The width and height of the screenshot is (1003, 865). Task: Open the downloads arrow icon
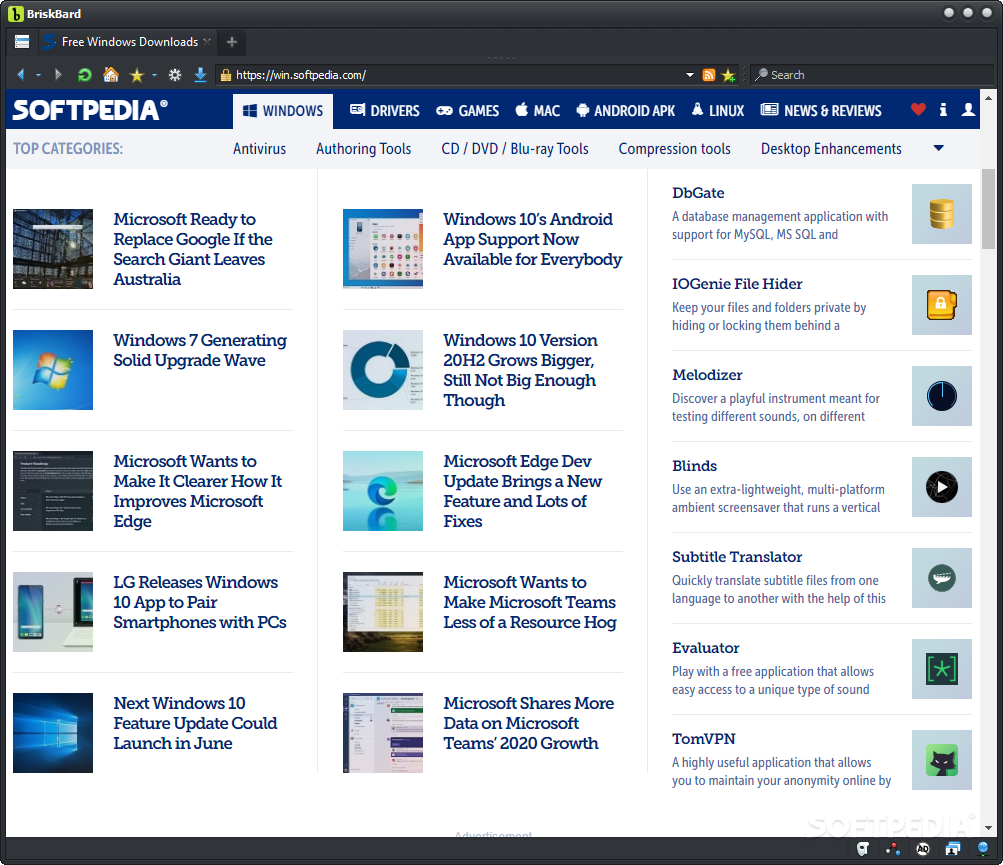click(x=200, y=75)
